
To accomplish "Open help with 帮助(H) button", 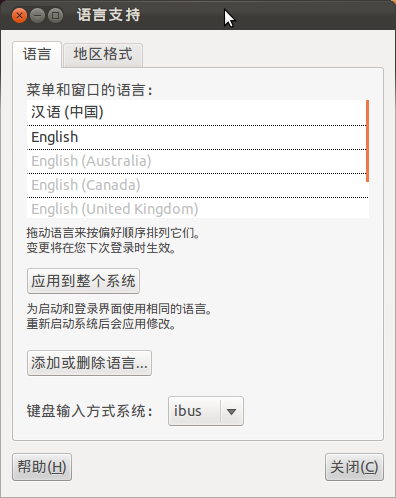I will coord(42,467).
